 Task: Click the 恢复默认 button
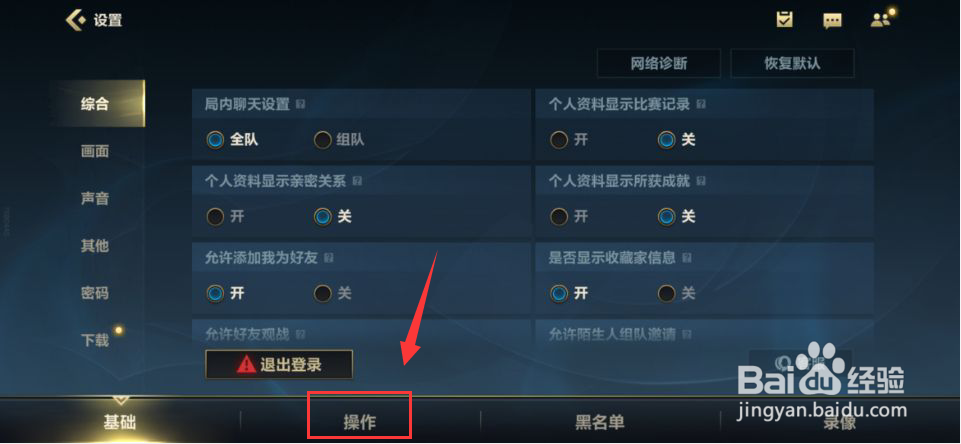(792, 64)
